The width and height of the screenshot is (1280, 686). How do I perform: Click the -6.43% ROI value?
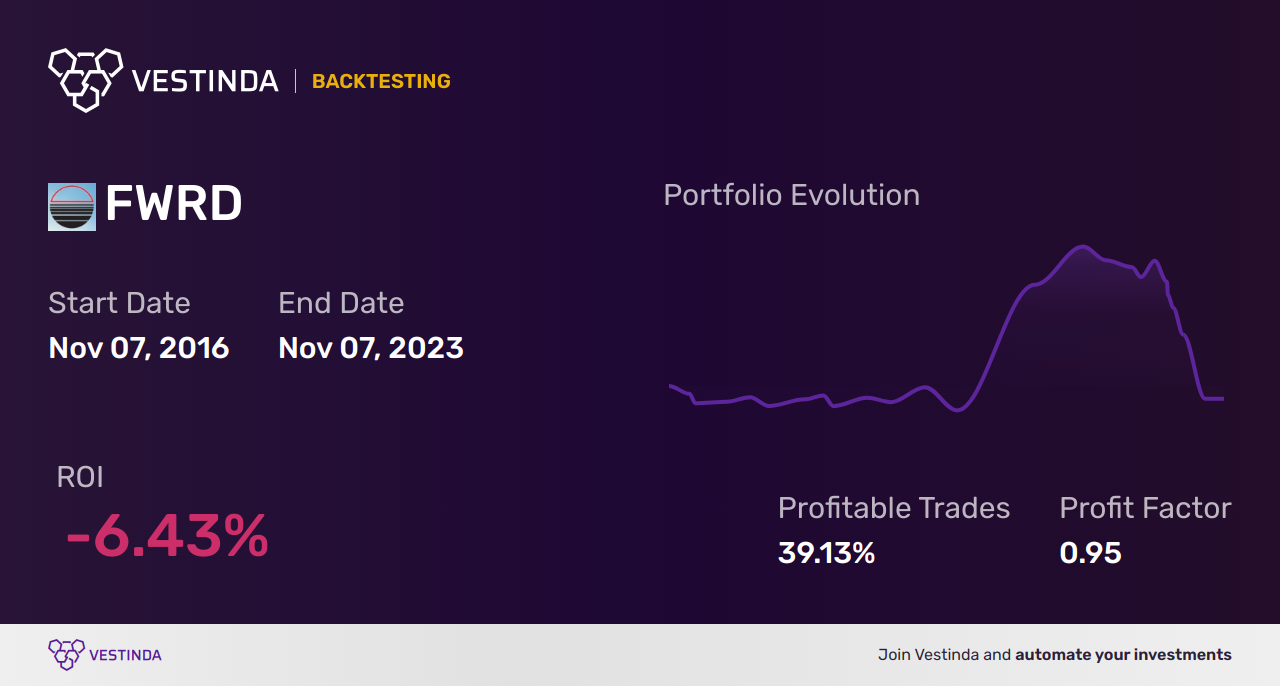click(167, 536)
